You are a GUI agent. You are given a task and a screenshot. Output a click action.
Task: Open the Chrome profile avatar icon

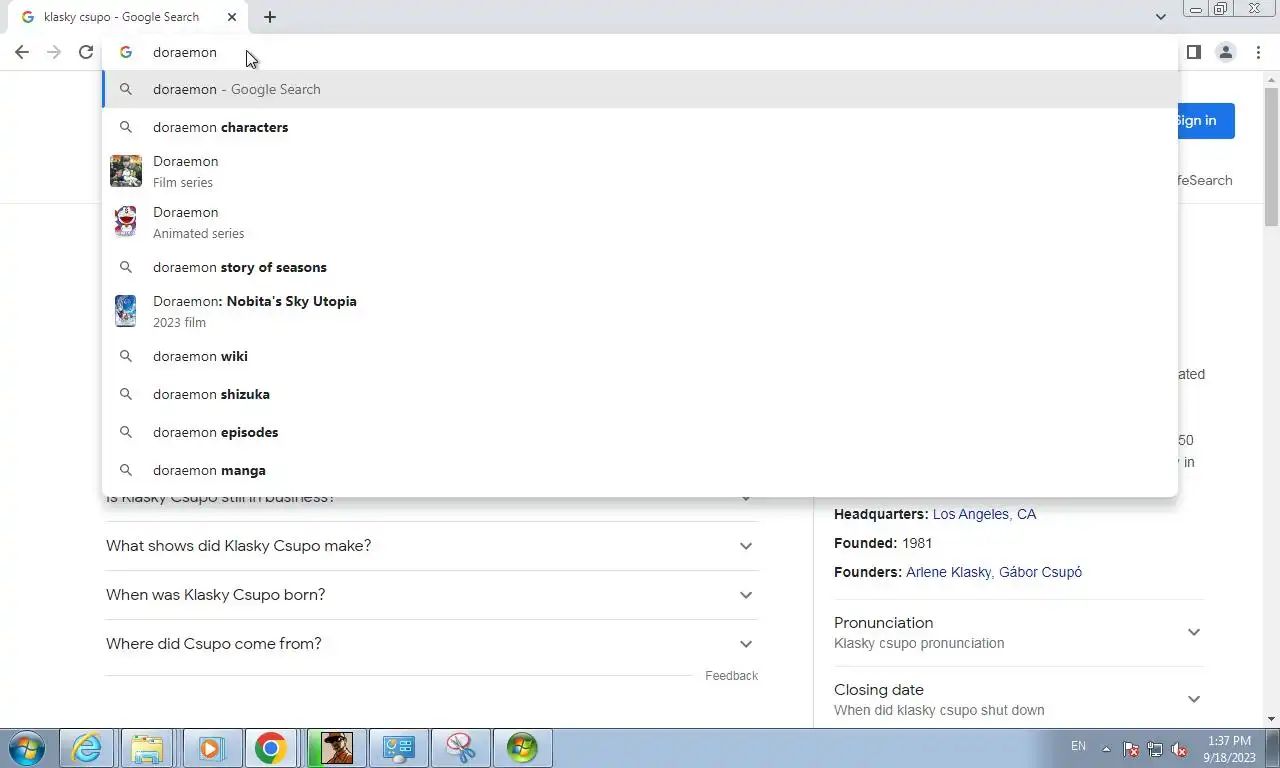pyautogui.click(x=1225, y=52)
